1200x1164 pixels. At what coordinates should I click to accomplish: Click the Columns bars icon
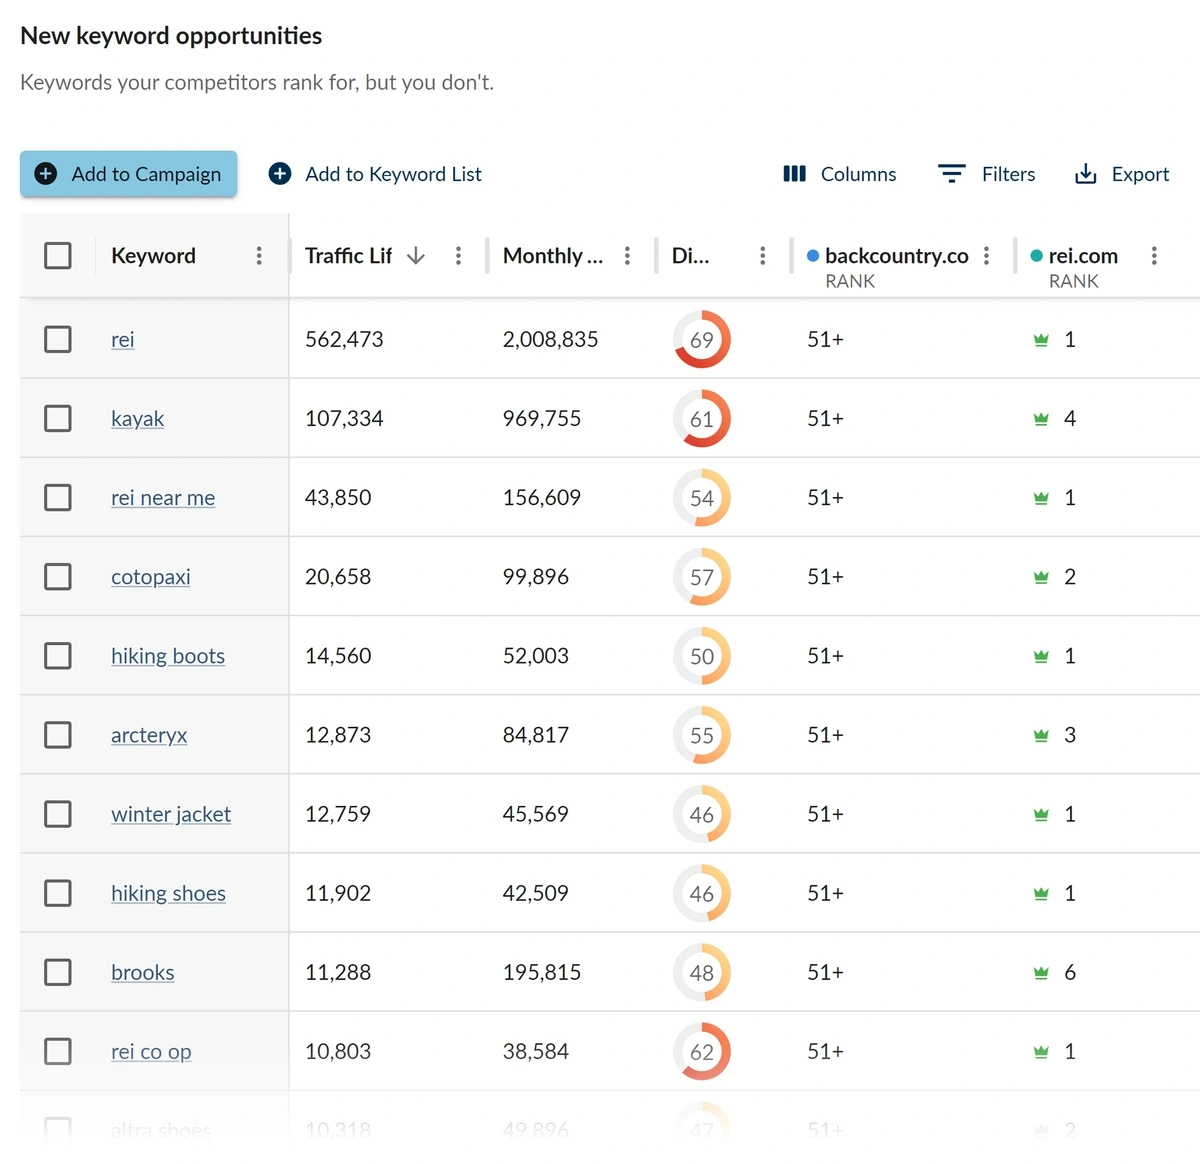[x=794, y=174]
